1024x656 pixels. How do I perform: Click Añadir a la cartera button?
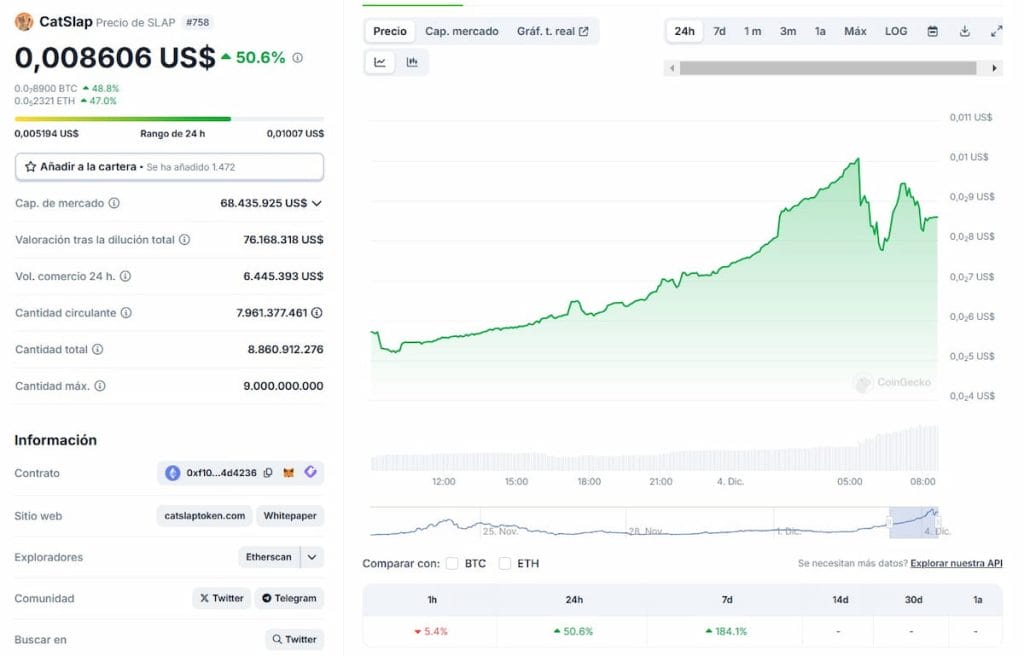click(169, 167)
